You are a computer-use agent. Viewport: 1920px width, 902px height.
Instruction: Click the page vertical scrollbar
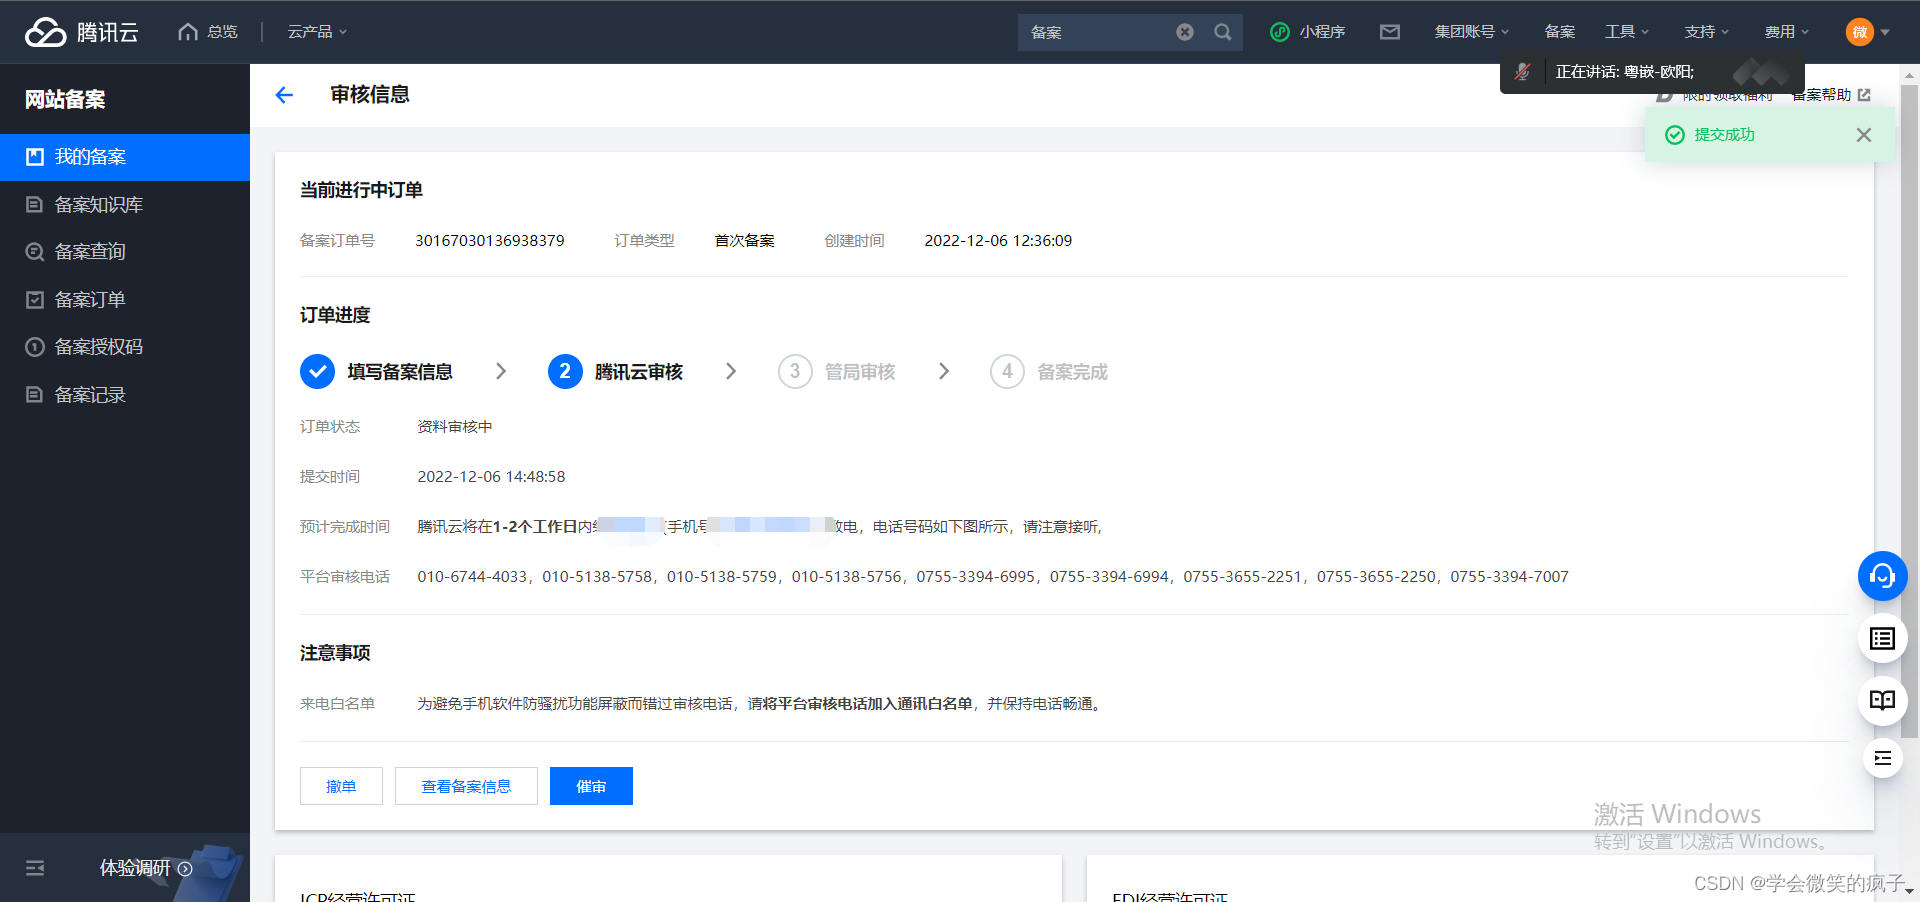[1909, 410]
